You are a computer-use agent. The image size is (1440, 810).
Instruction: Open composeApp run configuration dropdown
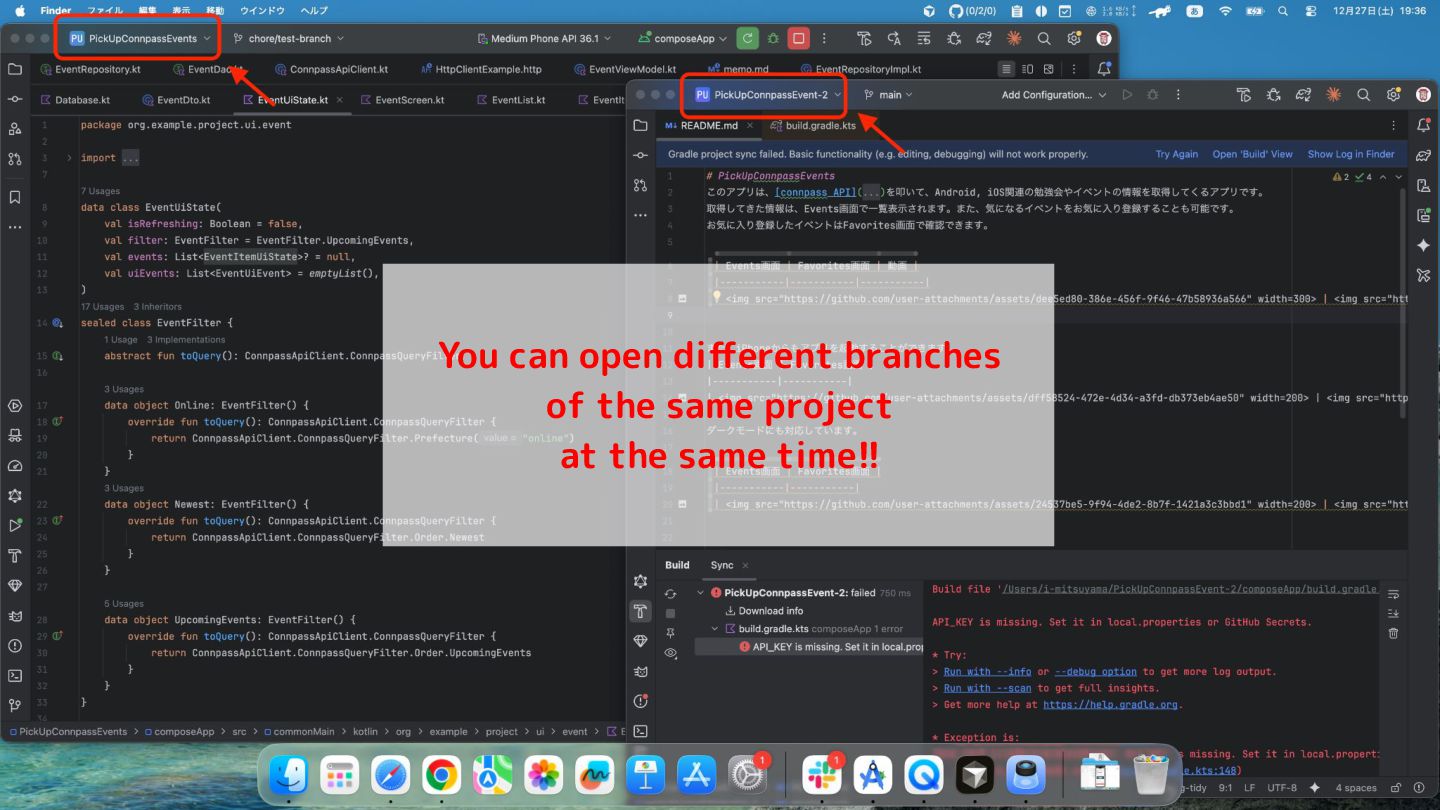[684, 38]
